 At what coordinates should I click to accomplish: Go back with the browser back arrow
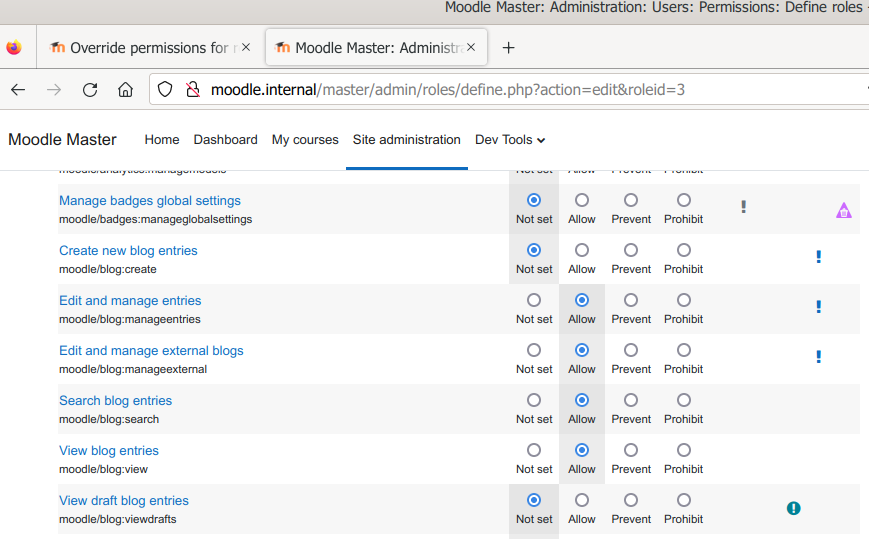[x=18, y=90]
